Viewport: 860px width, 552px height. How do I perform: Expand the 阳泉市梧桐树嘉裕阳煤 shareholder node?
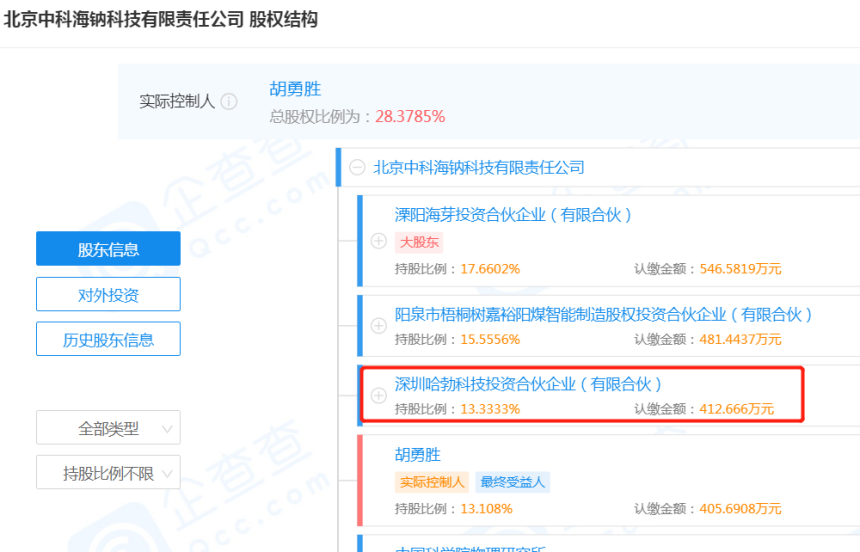[378, 325]
